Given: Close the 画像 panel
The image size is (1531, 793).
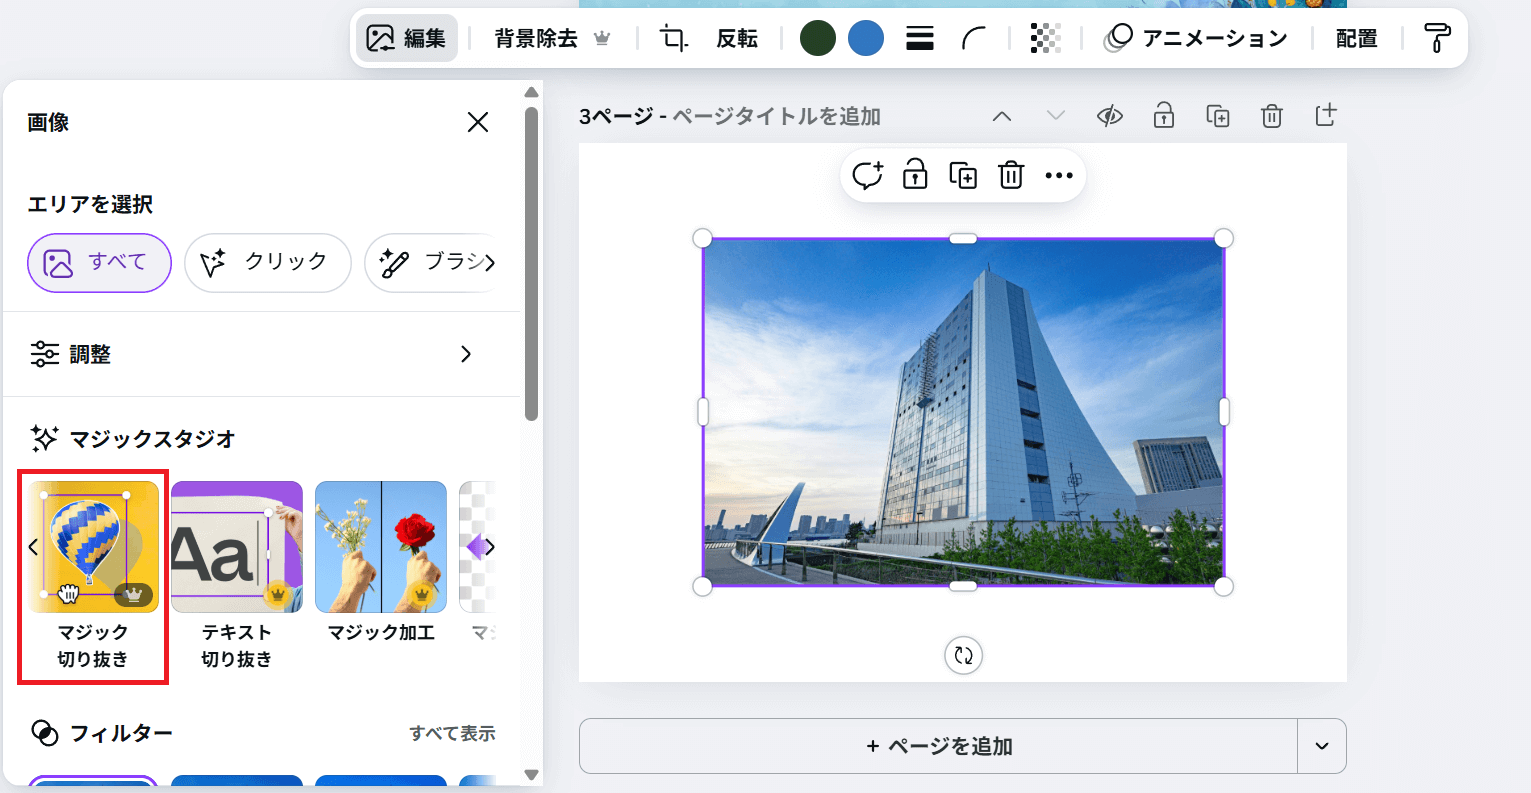Looking at the screenshot, I should 478,122.
